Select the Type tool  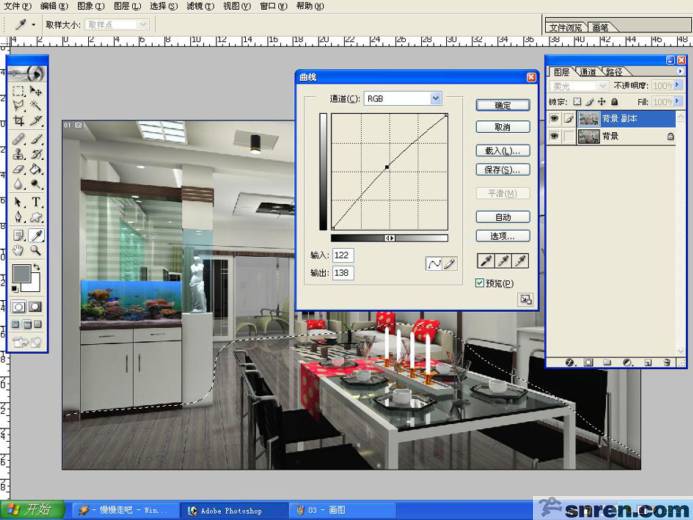point(36,202)
